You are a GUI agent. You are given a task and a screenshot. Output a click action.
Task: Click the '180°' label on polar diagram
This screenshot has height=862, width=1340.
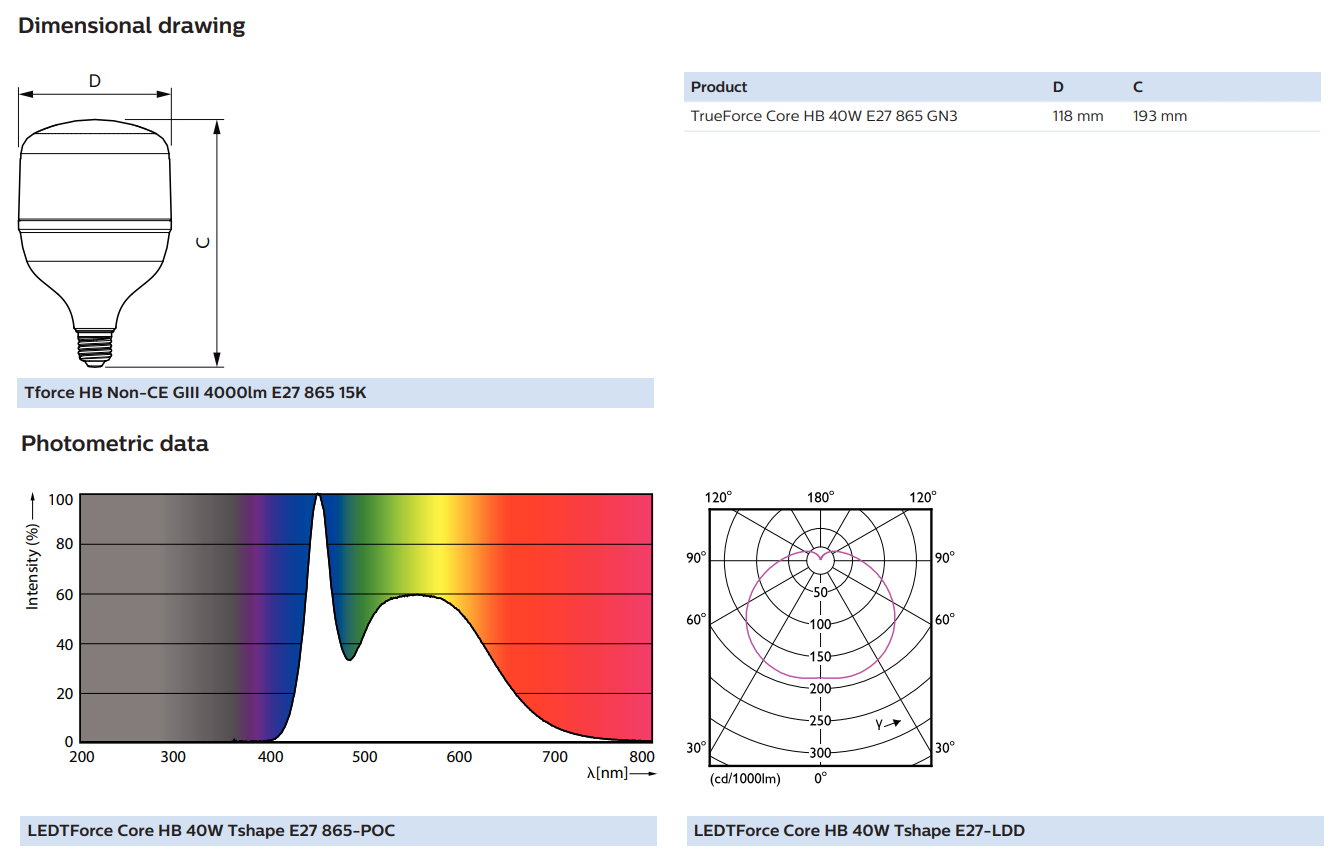click(821, 497)
